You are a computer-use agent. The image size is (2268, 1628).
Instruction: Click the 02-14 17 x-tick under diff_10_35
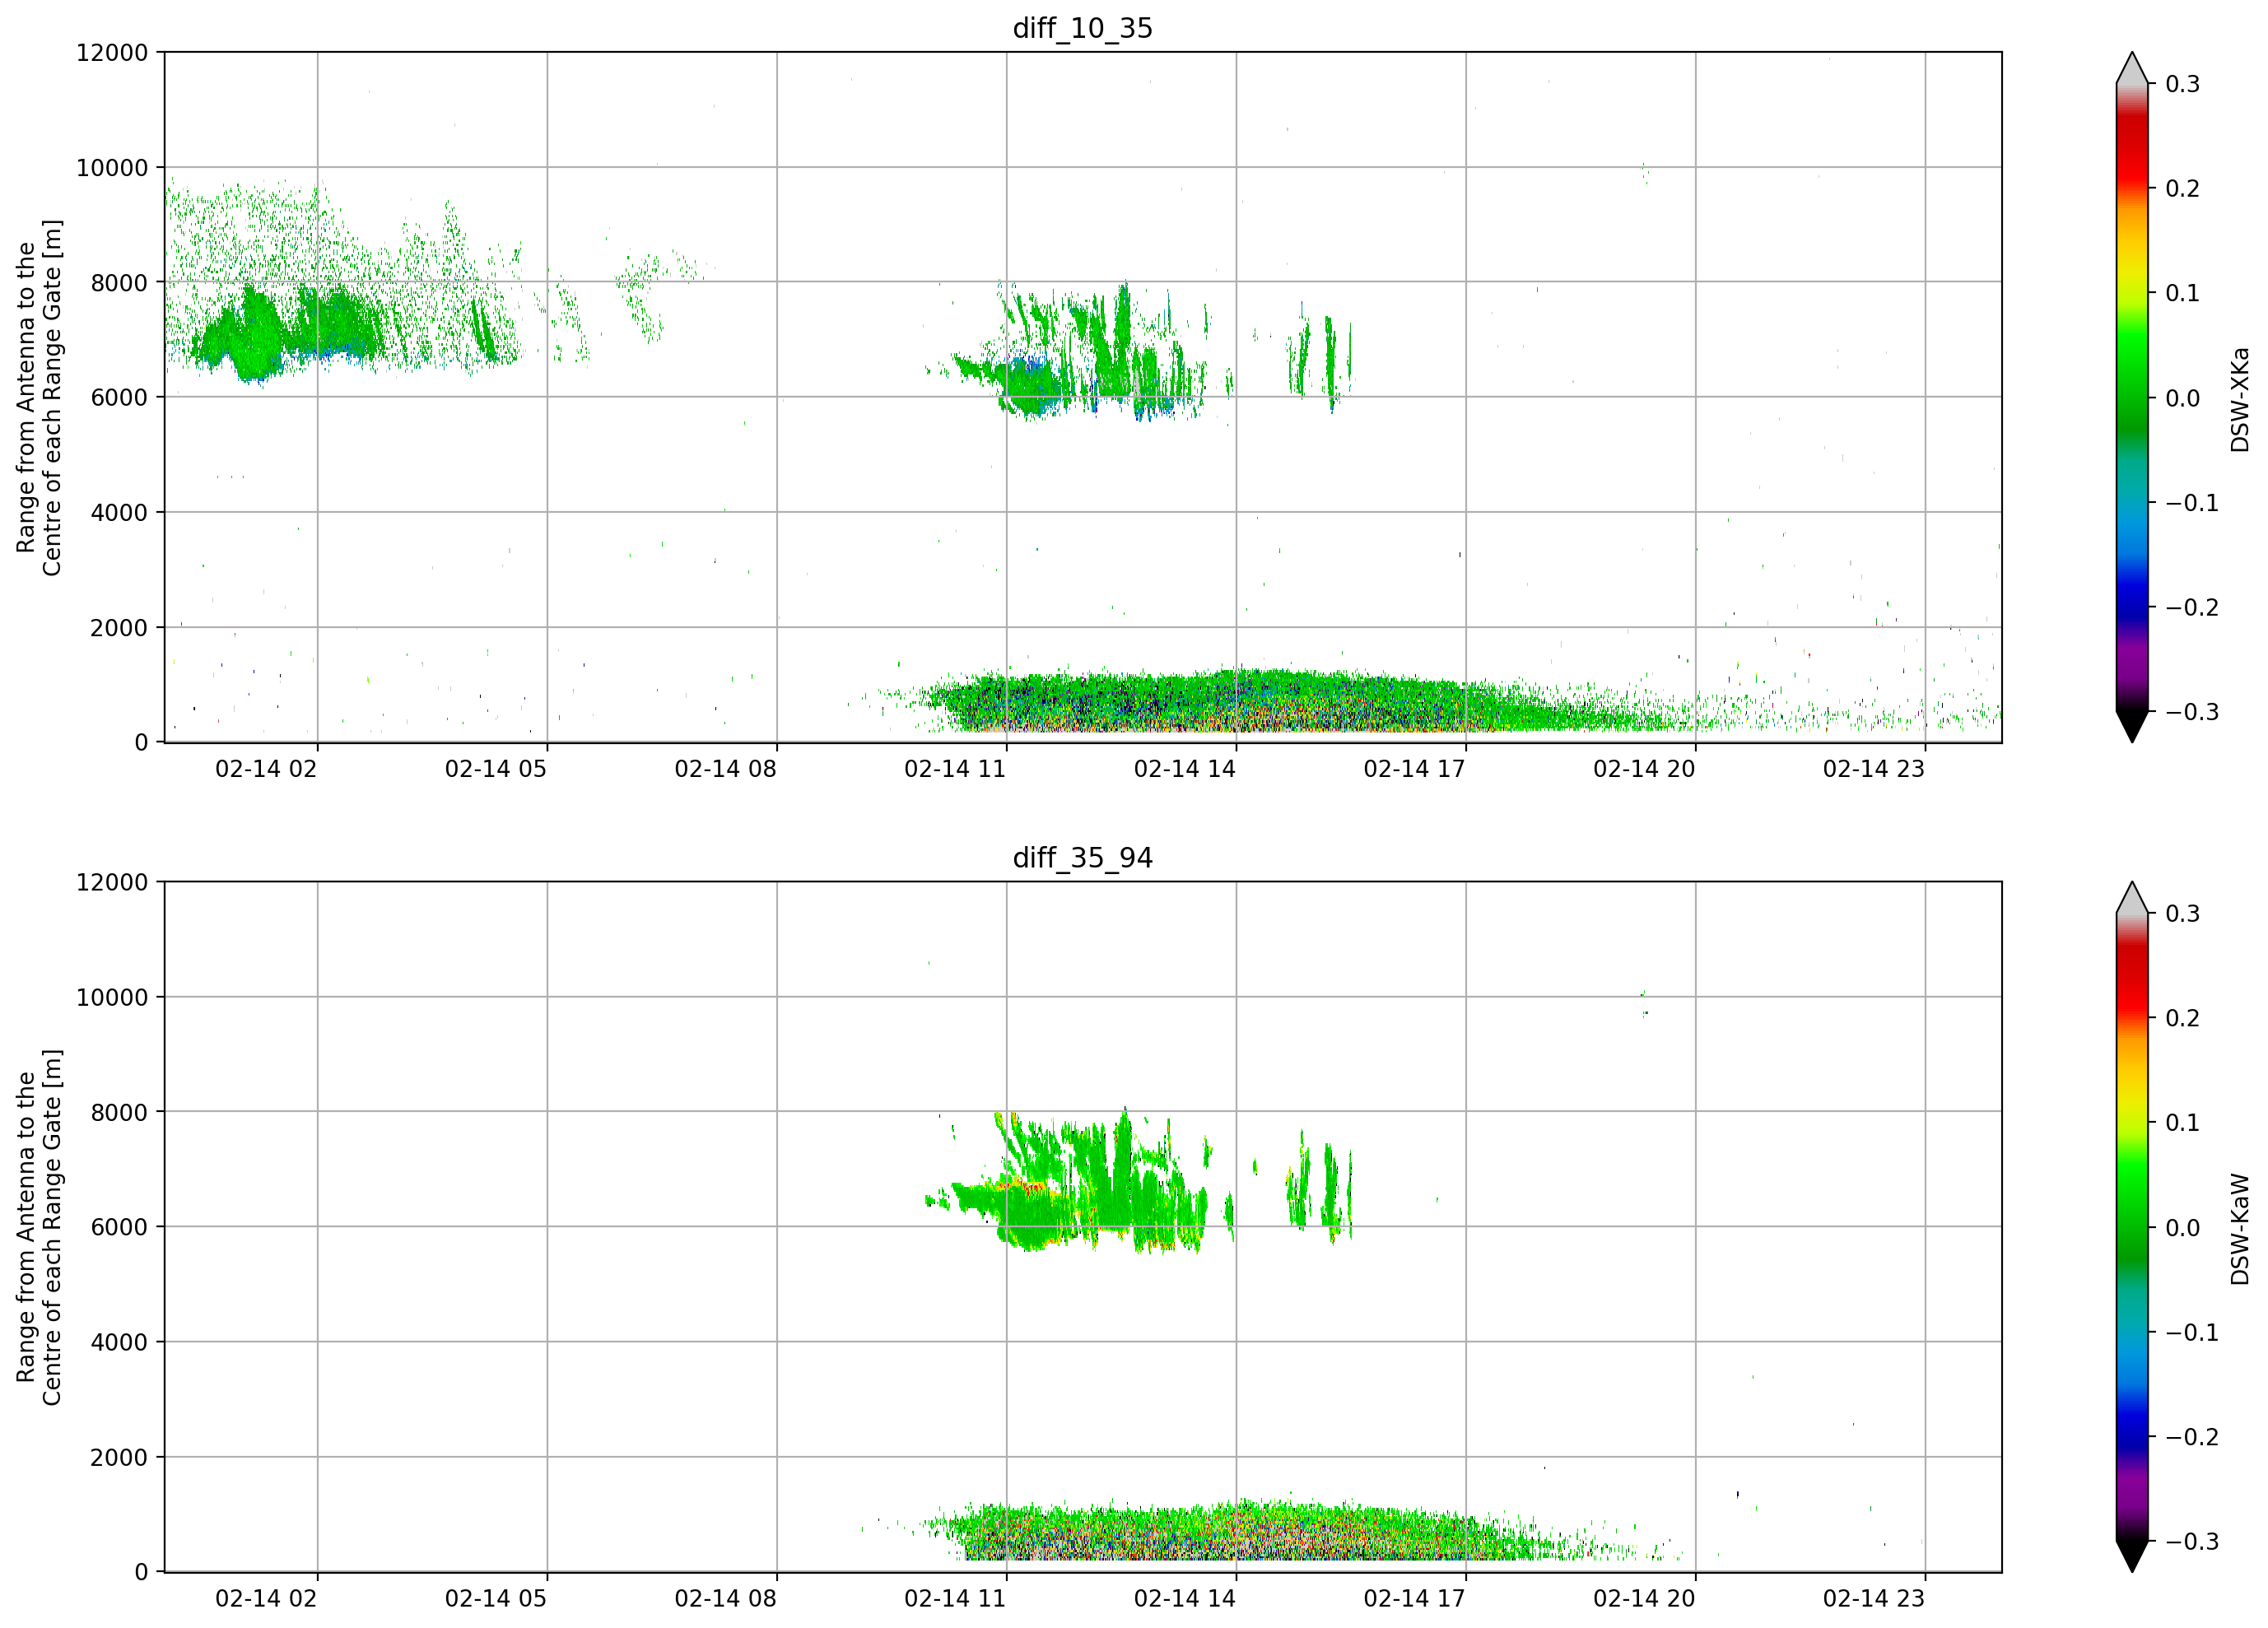1414,769
